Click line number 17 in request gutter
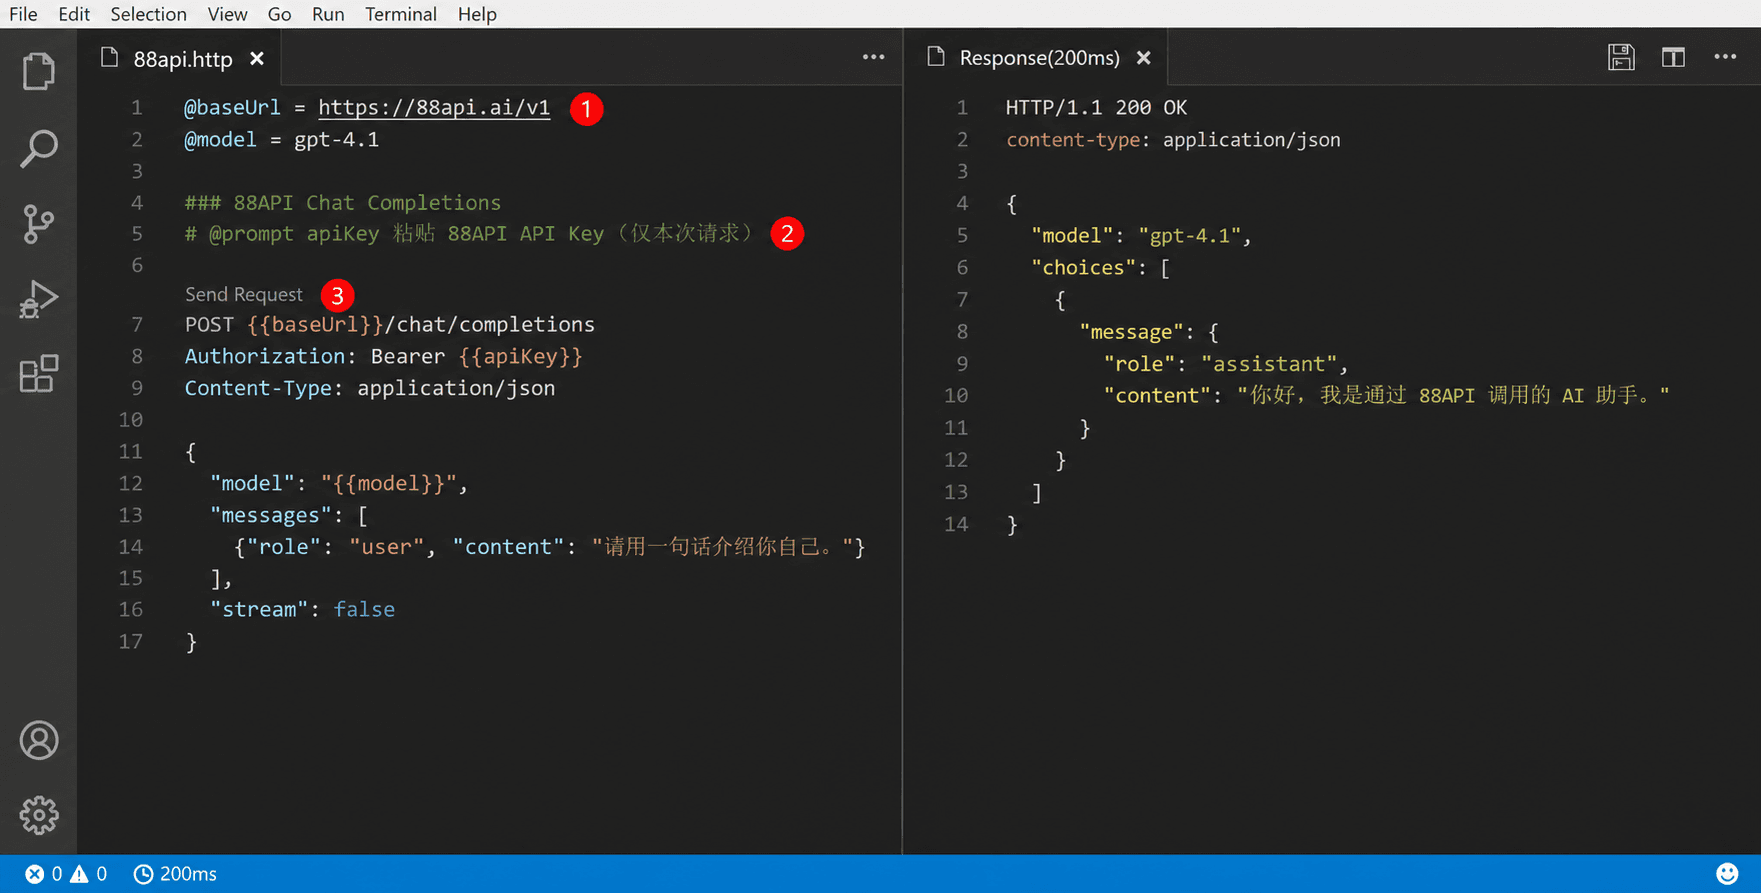Image resolution: width=1761 pixels, height=893 pixels. (x=131, y=641)
